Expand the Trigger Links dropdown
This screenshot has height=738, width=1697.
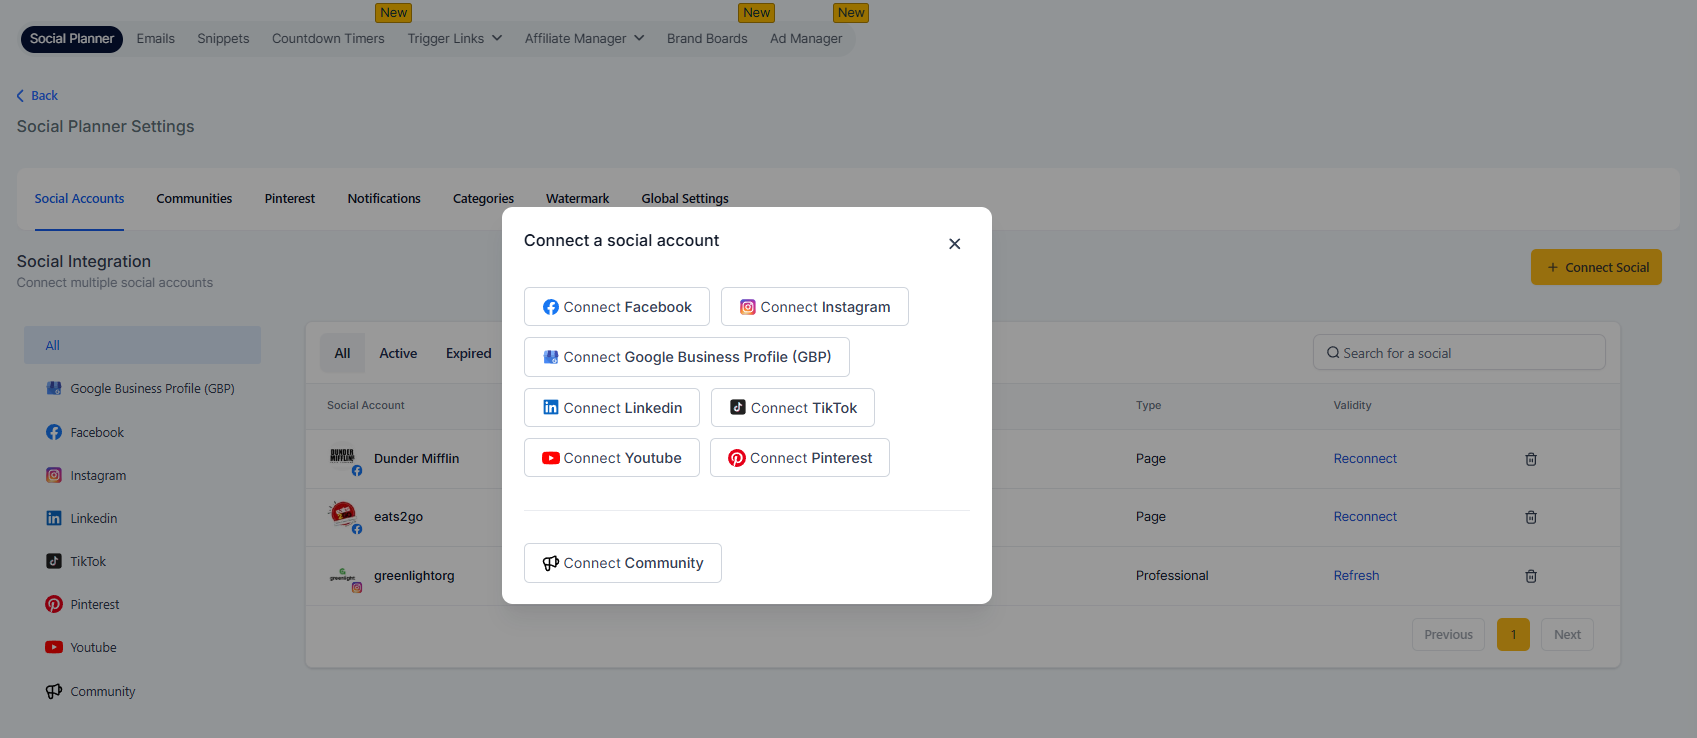455,39
